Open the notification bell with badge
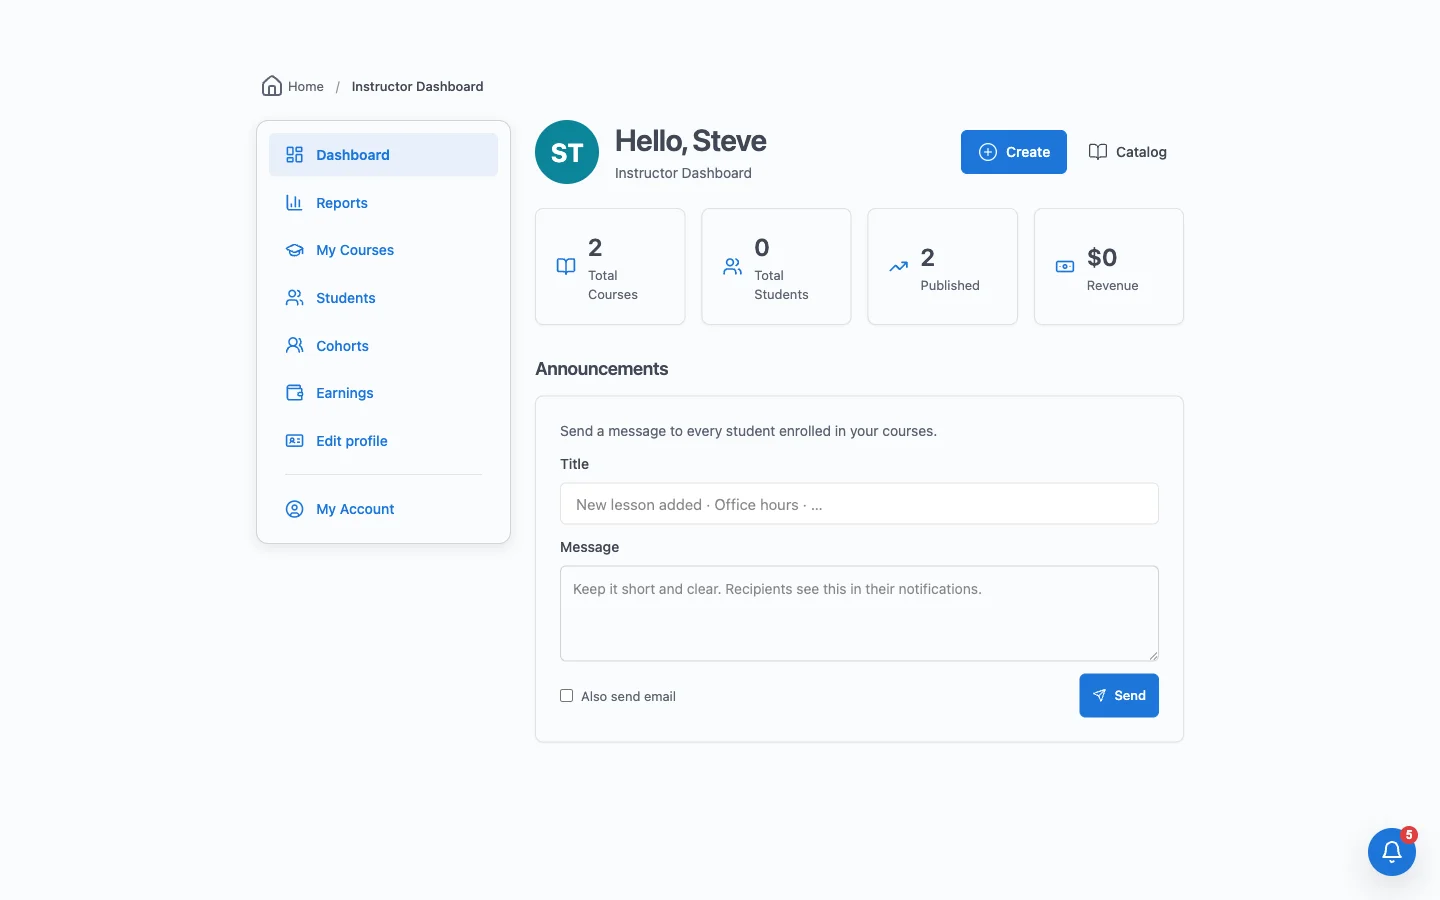Viewport: 1440px width, 900px height. point(1392,852)
